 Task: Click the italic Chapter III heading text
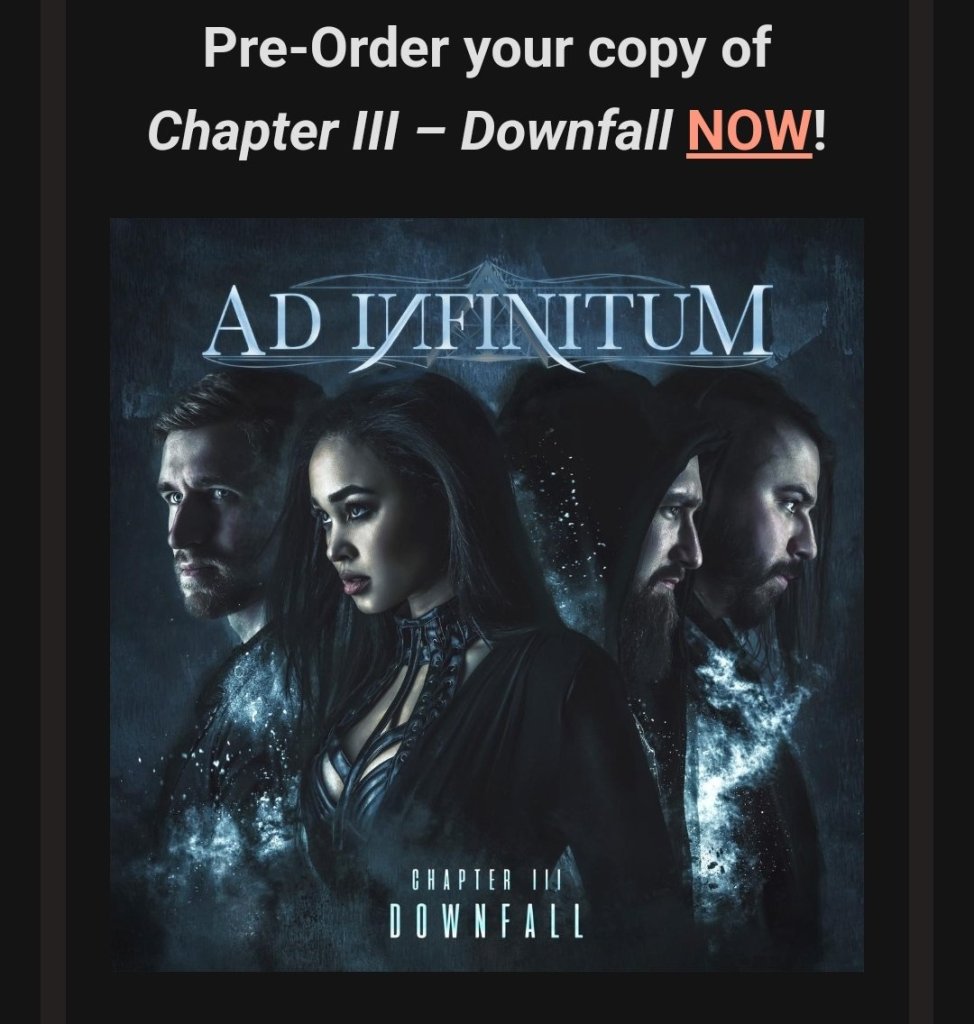click(x=273, y=129)
